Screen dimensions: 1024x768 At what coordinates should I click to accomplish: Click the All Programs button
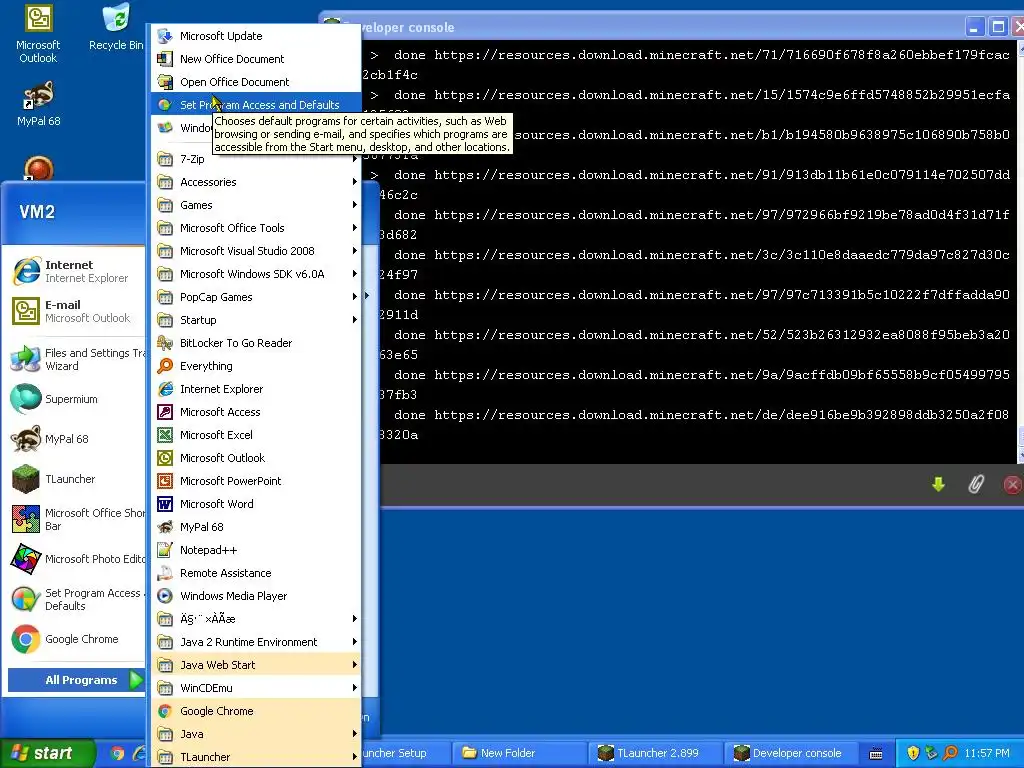click(x=76, y=680)
